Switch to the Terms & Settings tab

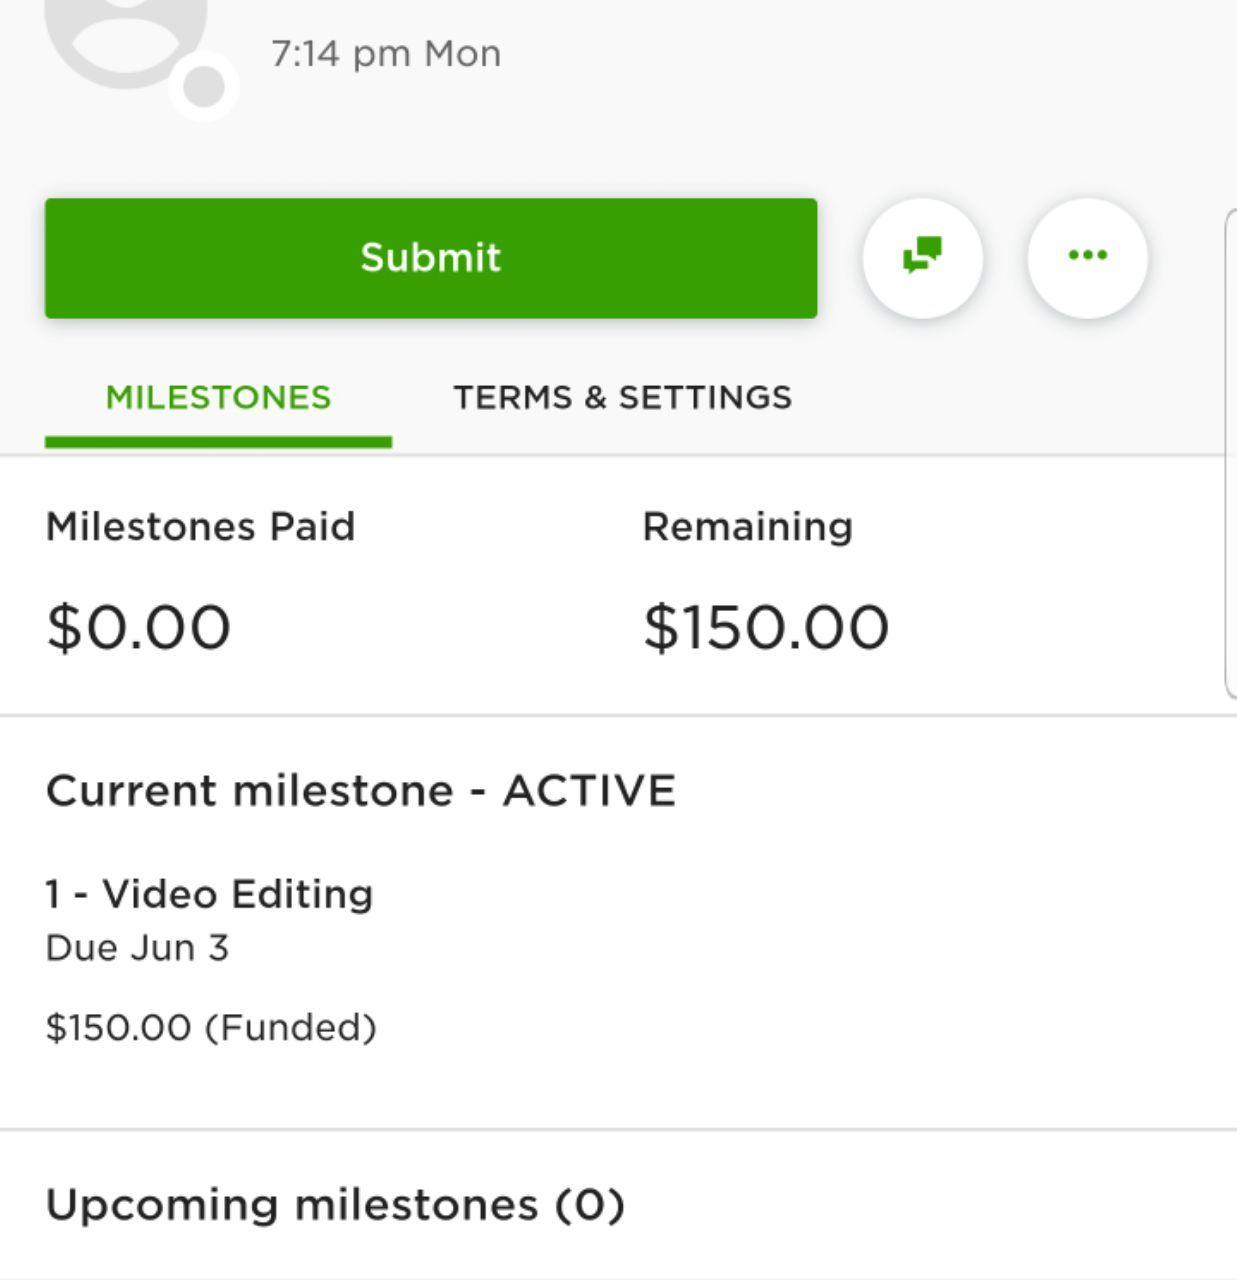(x=622, y=397)
